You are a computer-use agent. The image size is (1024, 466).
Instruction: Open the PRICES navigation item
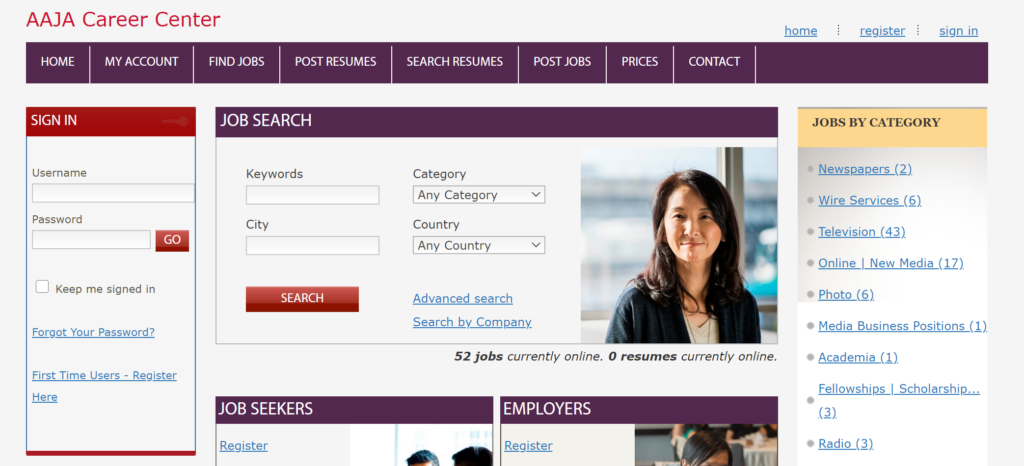point(639,62)
